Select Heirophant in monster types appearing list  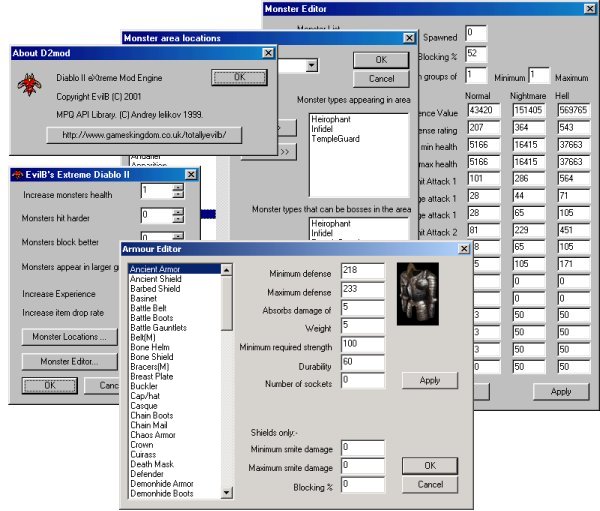[x=331, y=119]
